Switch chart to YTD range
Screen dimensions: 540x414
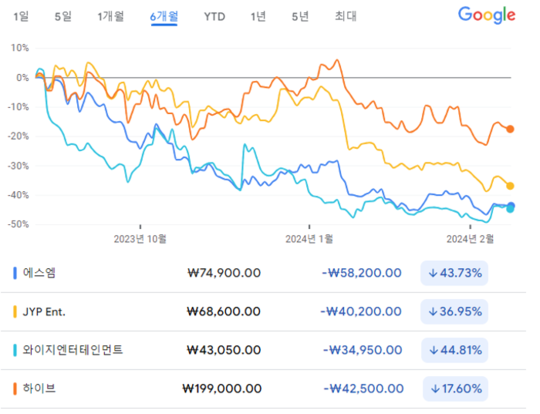coord(215,17)
